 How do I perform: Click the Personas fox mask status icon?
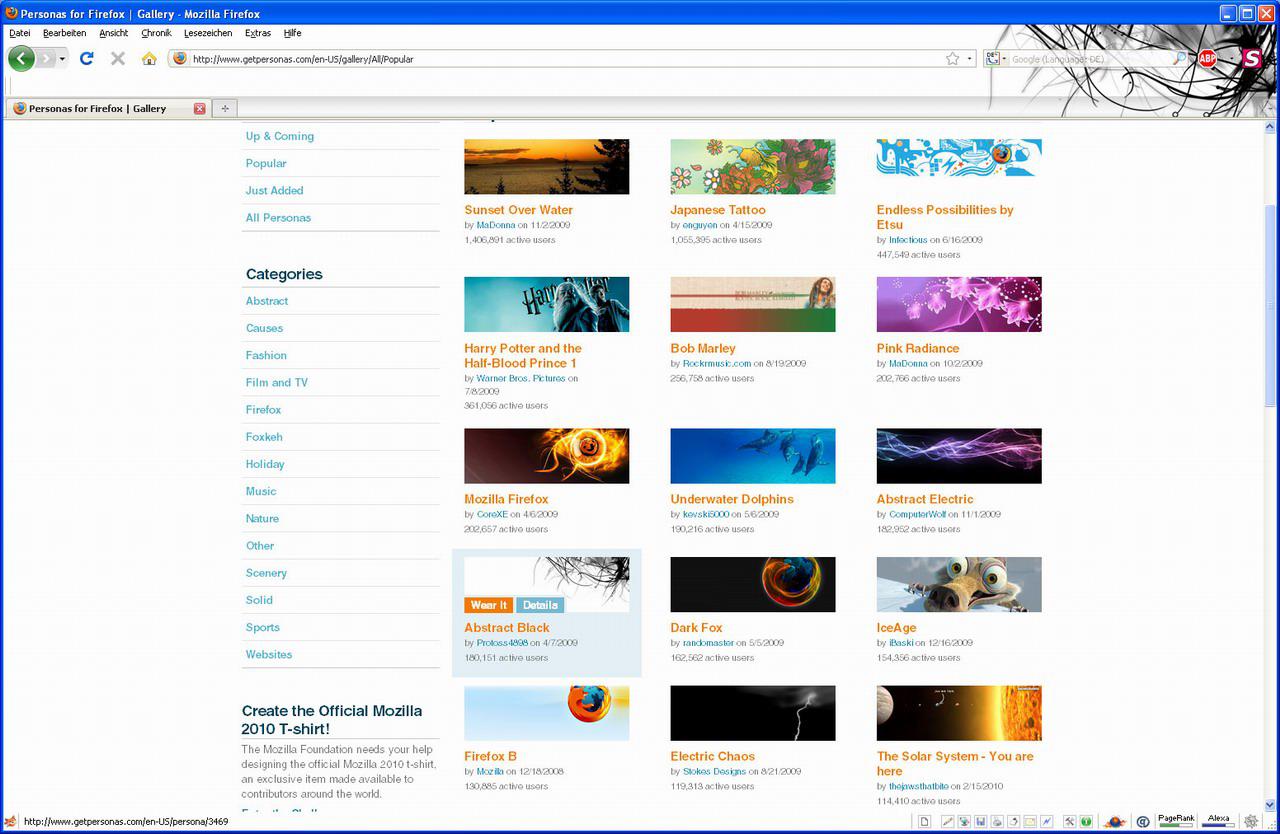point(1115,822)
